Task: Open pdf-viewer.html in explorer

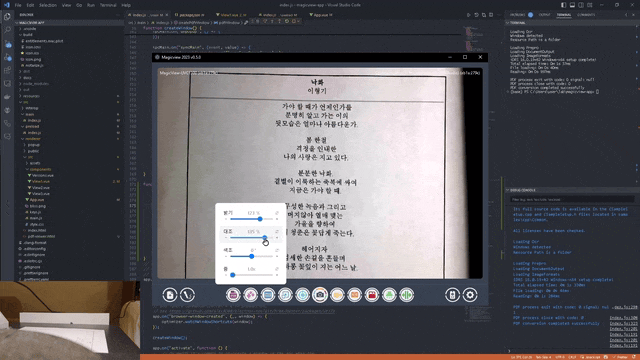Action: (41, 236)
